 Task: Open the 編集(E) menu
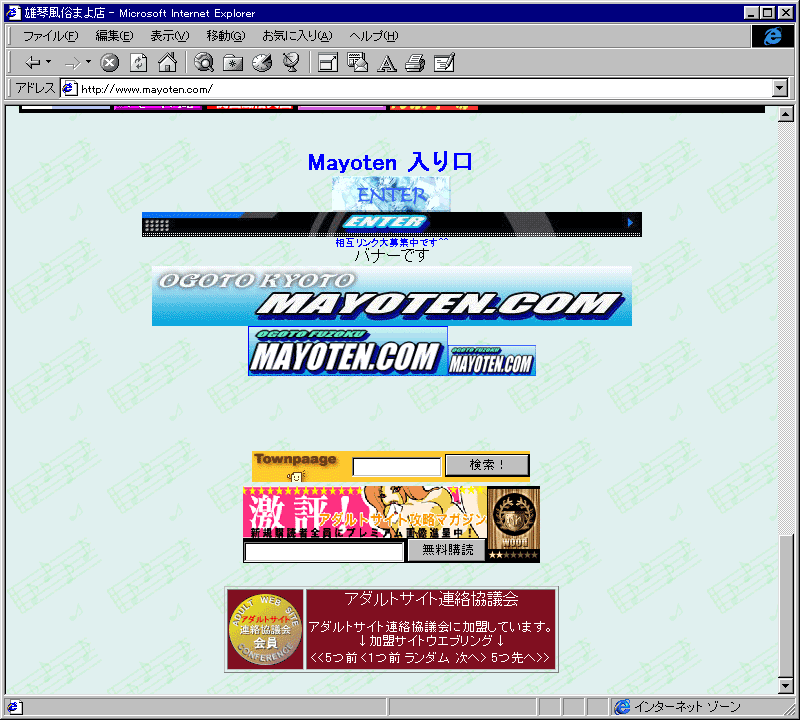click(x=114, y=36)
